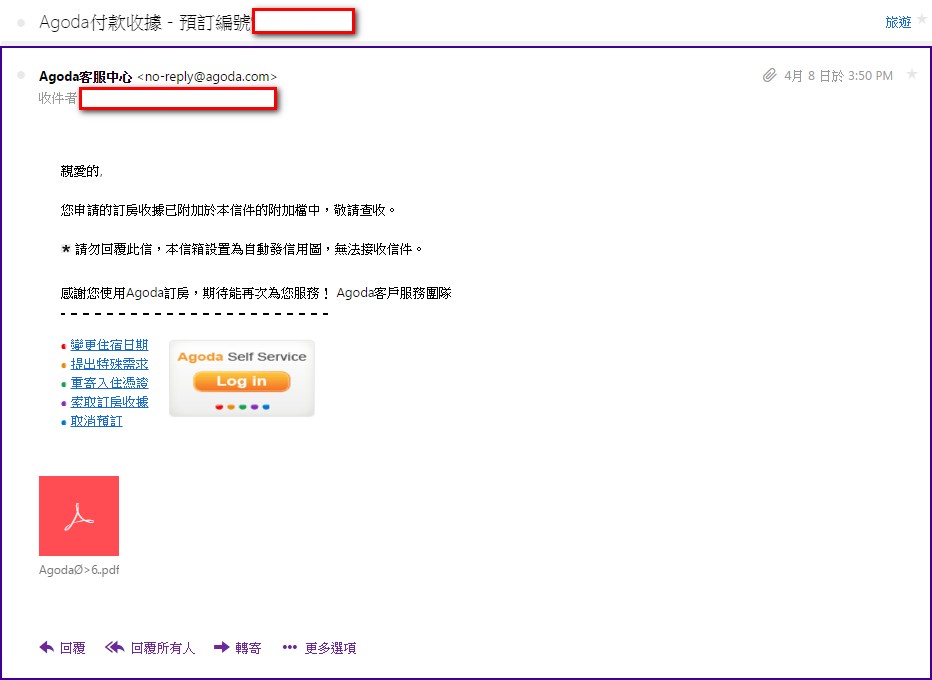This screenshot has height=680, width=932.
Task: Open the 變更住宿日期 link
Action: (109, 345)
